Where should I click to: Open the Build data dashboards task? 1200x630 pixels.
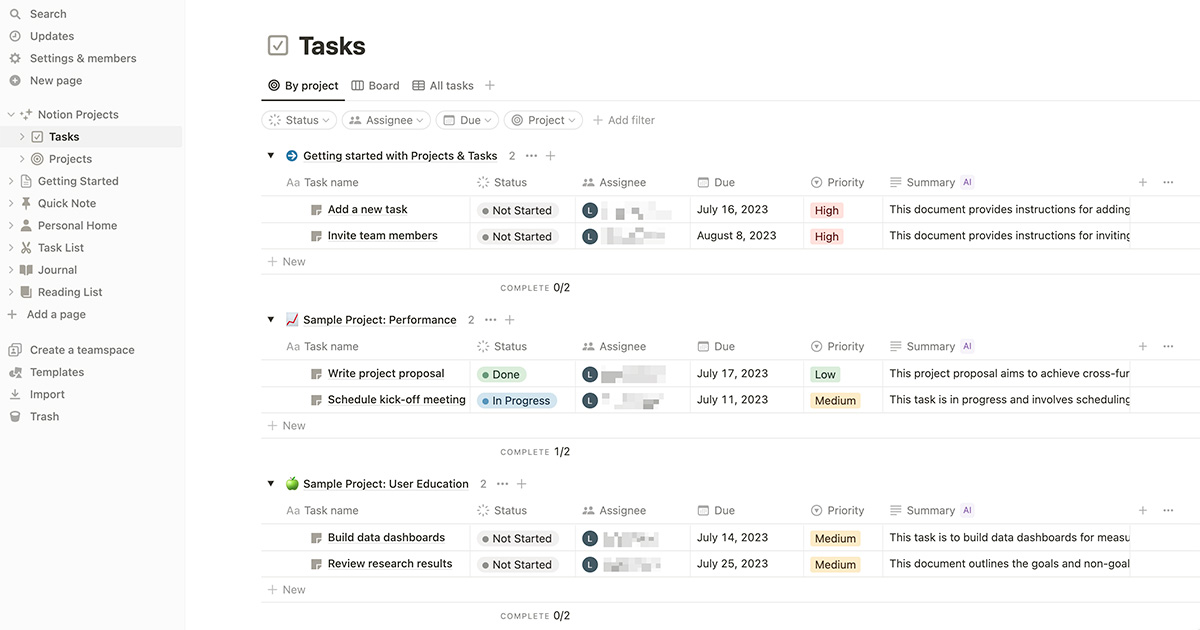coord(387,538)
